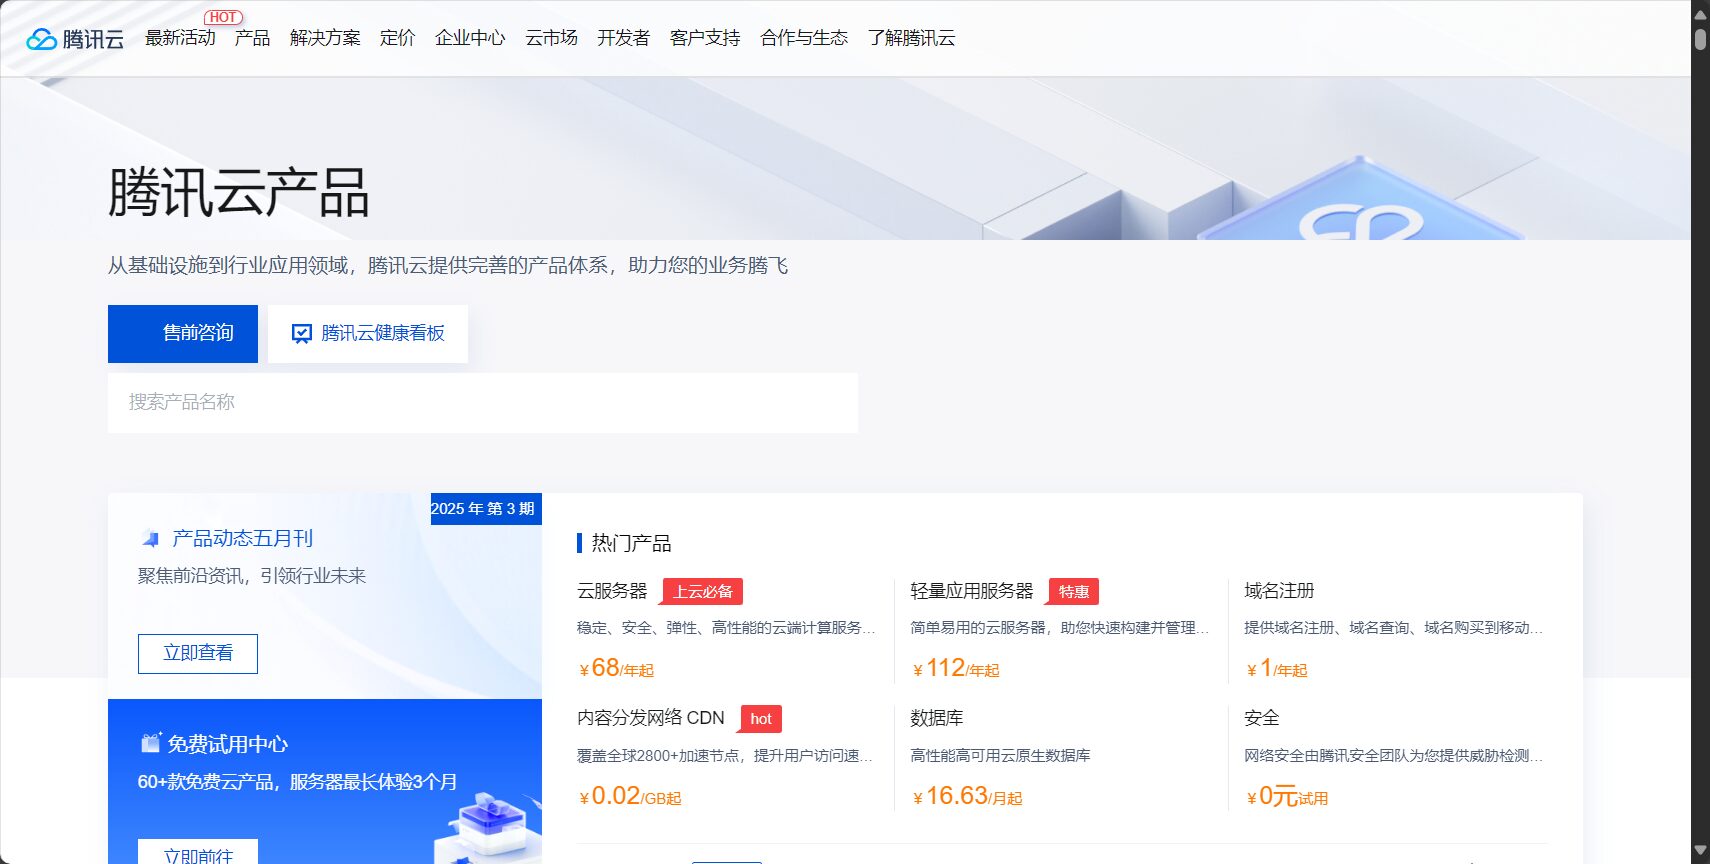Click the ¥112/年起 price

(x=956, y=668)
